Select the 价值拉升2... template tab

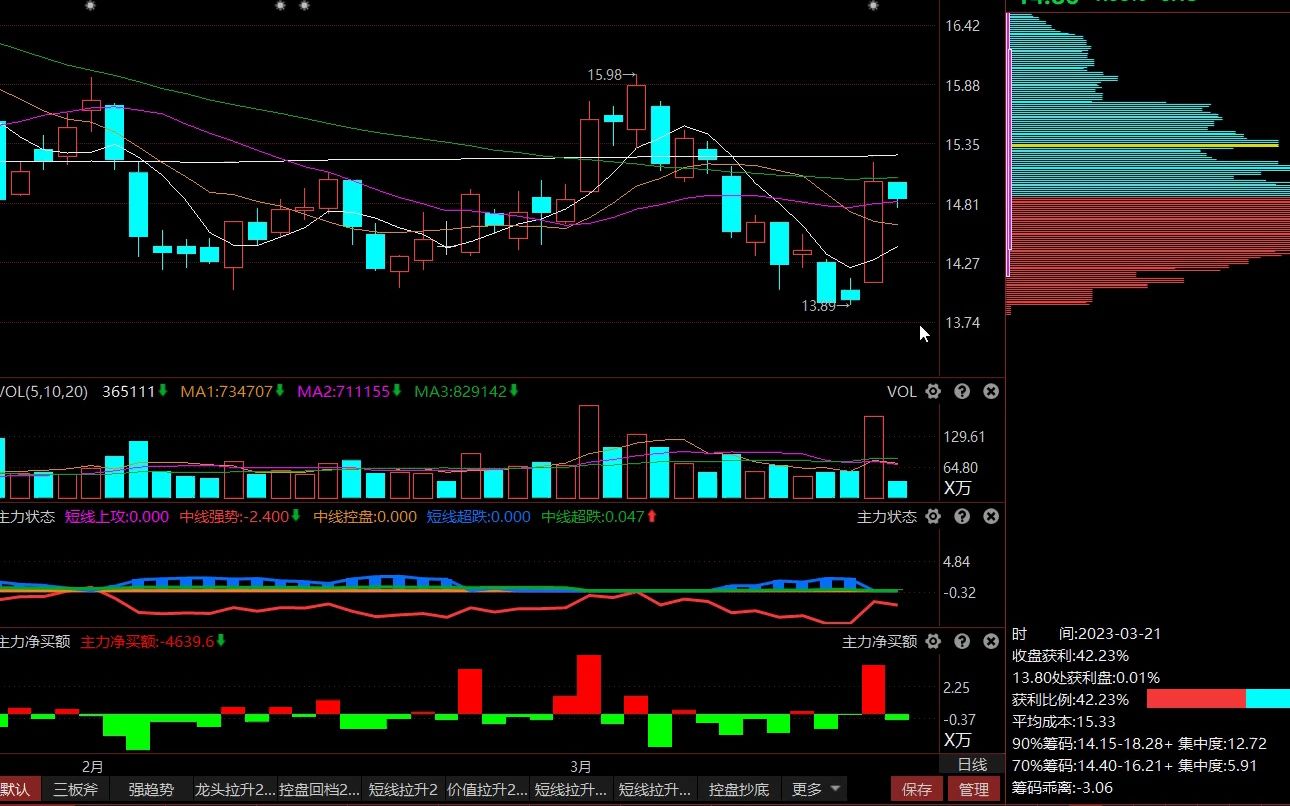(487, 789)
